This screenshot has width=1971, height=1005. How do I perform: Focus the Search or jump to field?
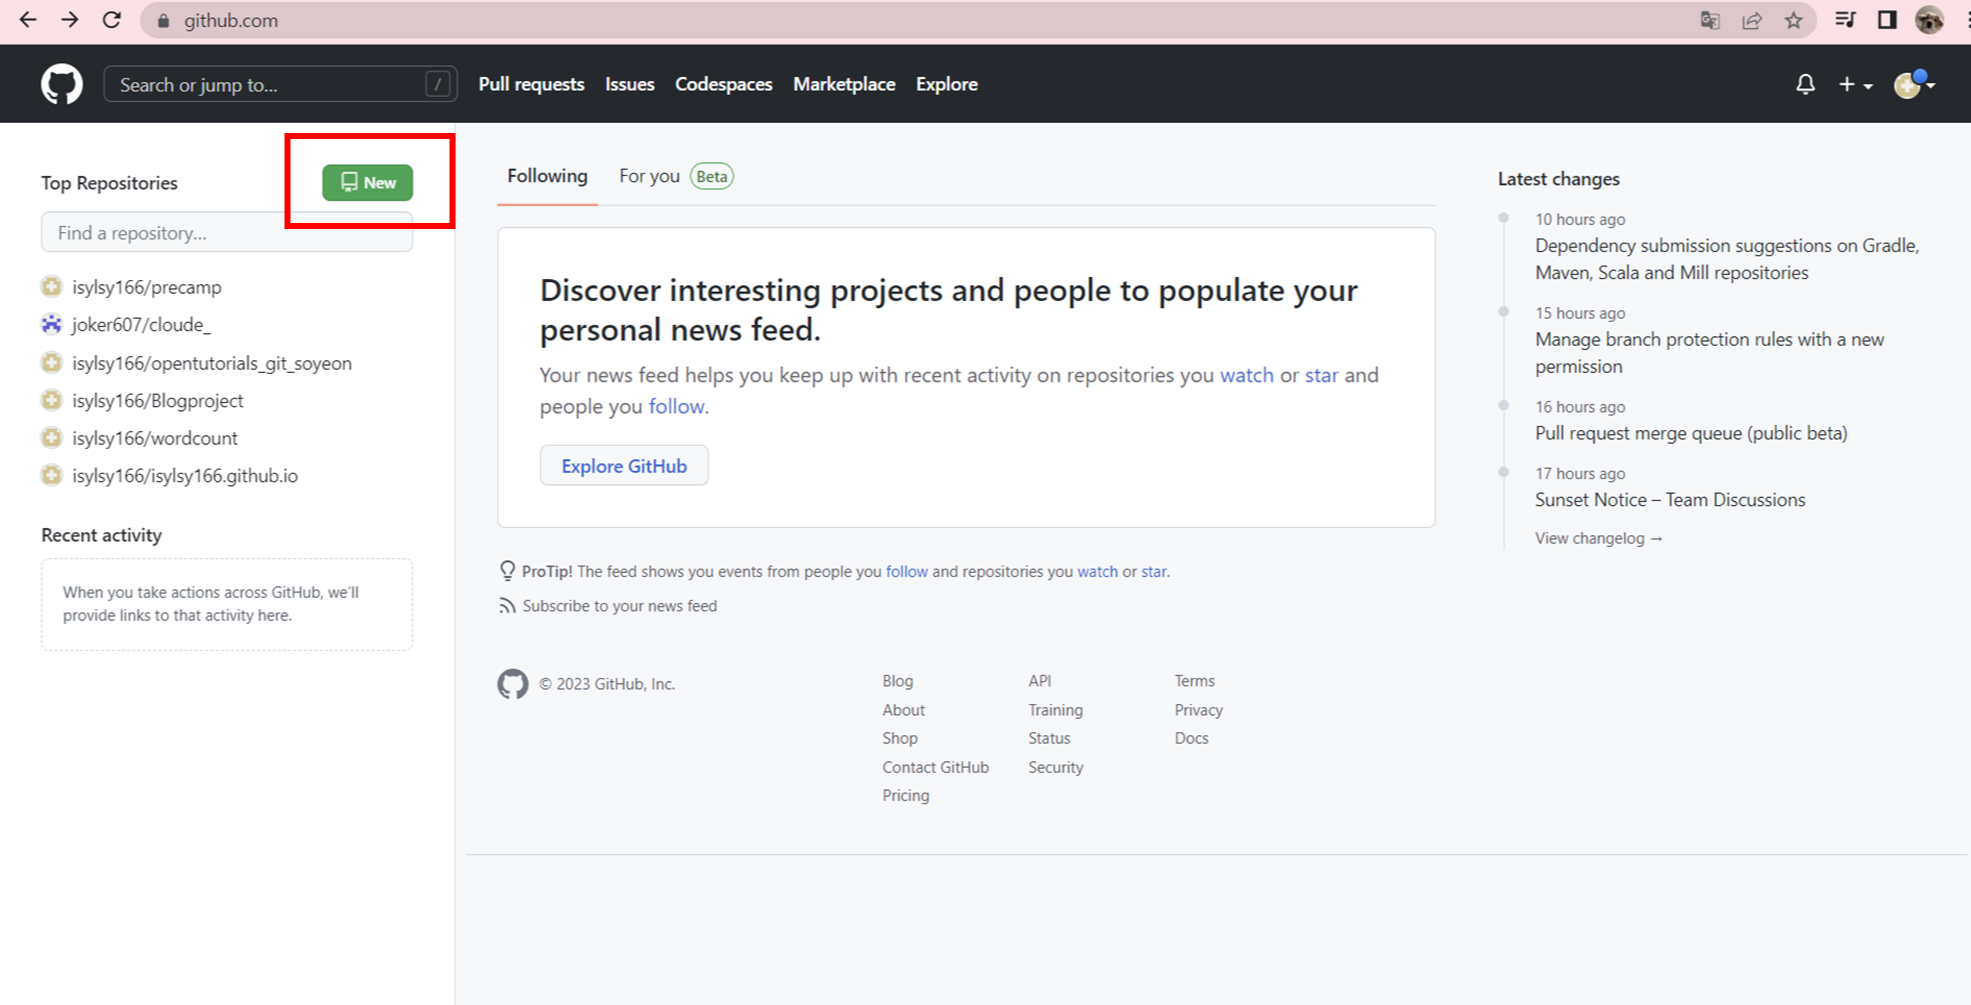(x=280, y=84)
